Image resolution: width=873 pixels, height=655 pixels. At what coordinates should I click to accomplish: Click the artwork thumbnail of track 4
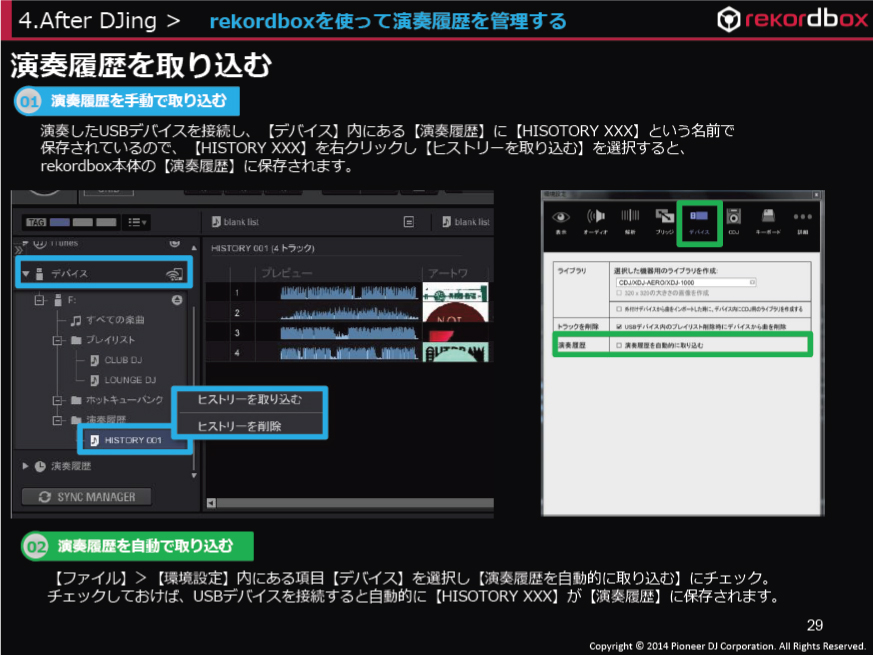pos(455,353)
